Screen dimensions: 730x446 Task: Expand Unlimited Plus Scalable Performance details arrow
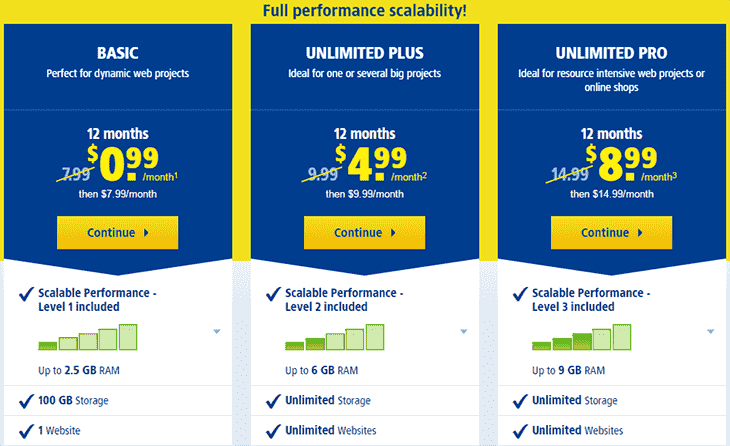[x=464, y=331]
